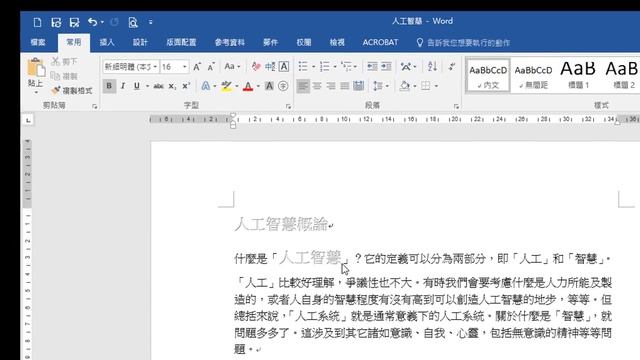640x360 pixels.
Task: Click the Align right icon
Action: (x=331, y=86)
